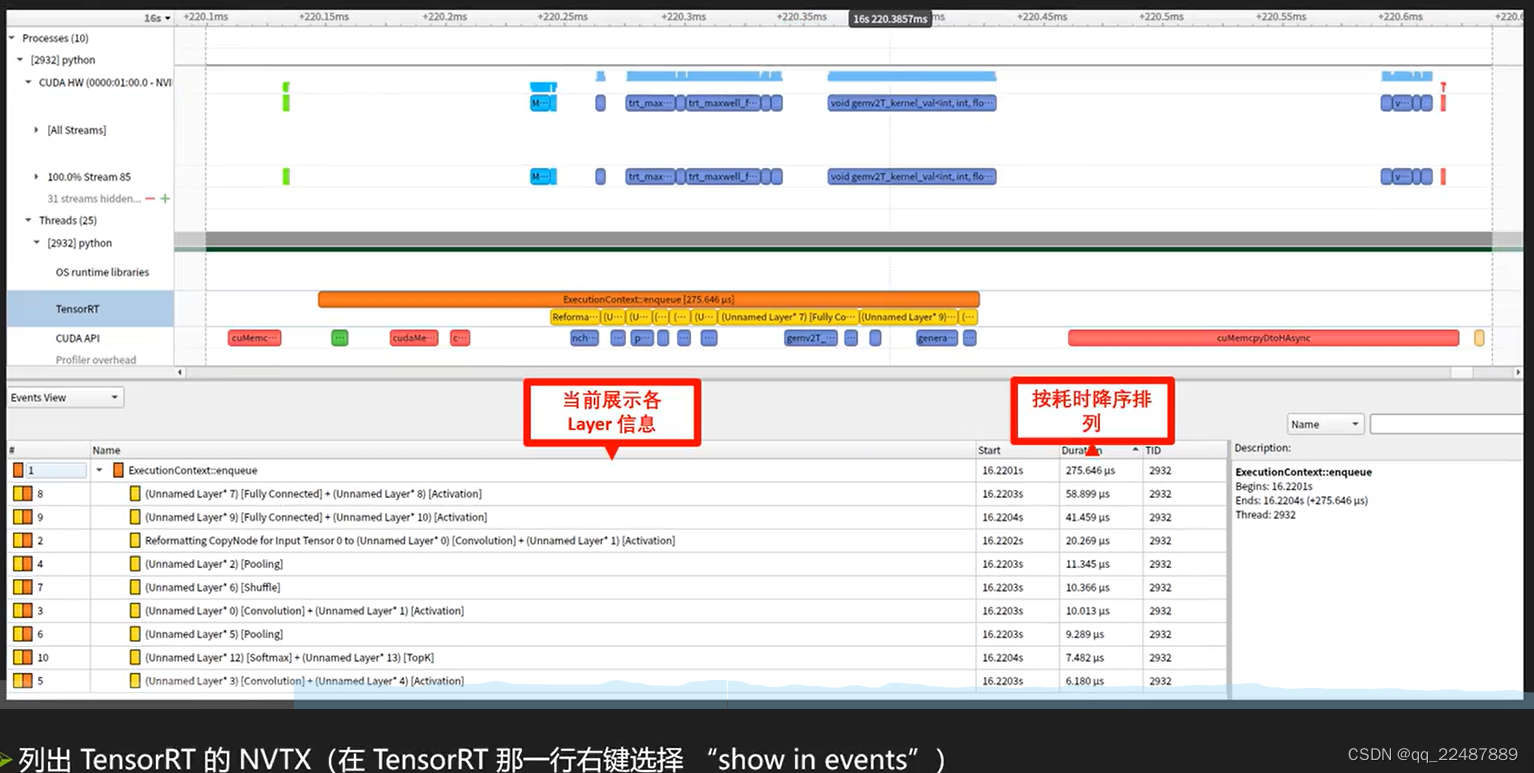Select yellow (Unnamed Layer* 9) NVTX range
The image size is (1534, 773).
(x=907, y=317)
